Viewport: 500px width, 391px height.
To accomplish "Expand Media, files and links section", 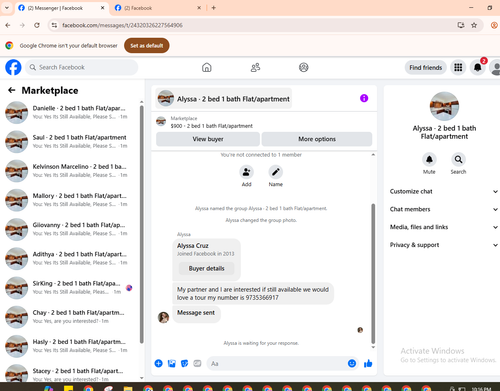I will (x=444, y=227).
